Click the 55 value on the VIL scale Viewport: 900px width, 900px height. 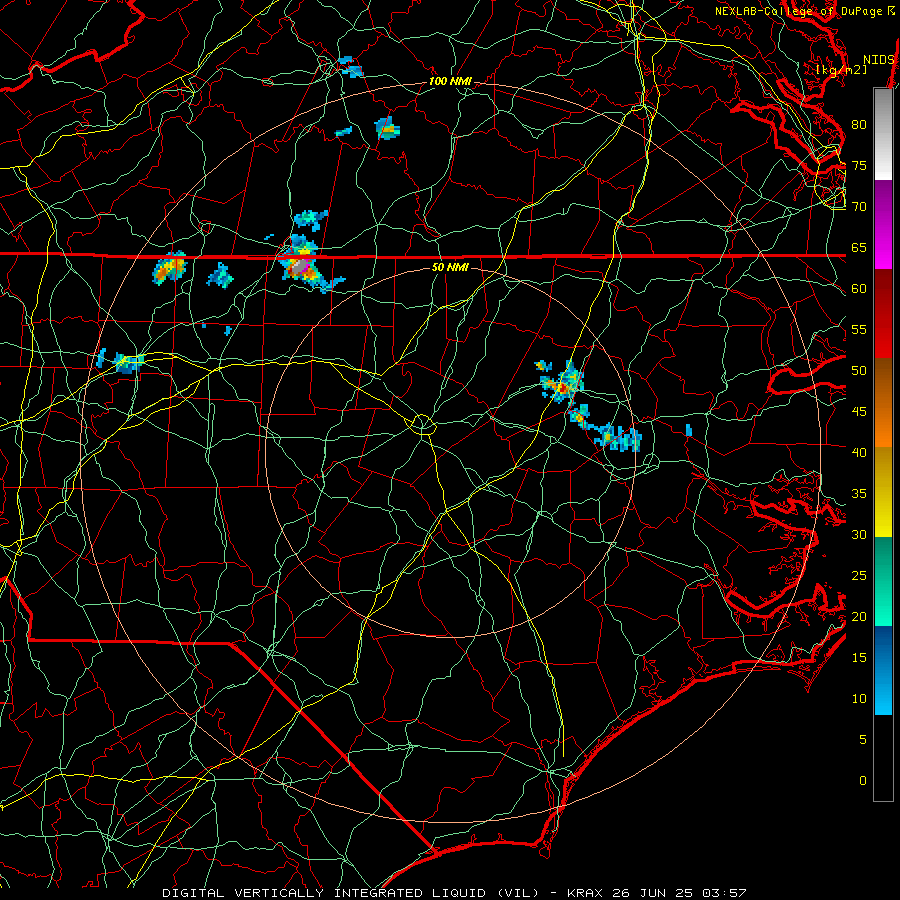click(859, 329)
